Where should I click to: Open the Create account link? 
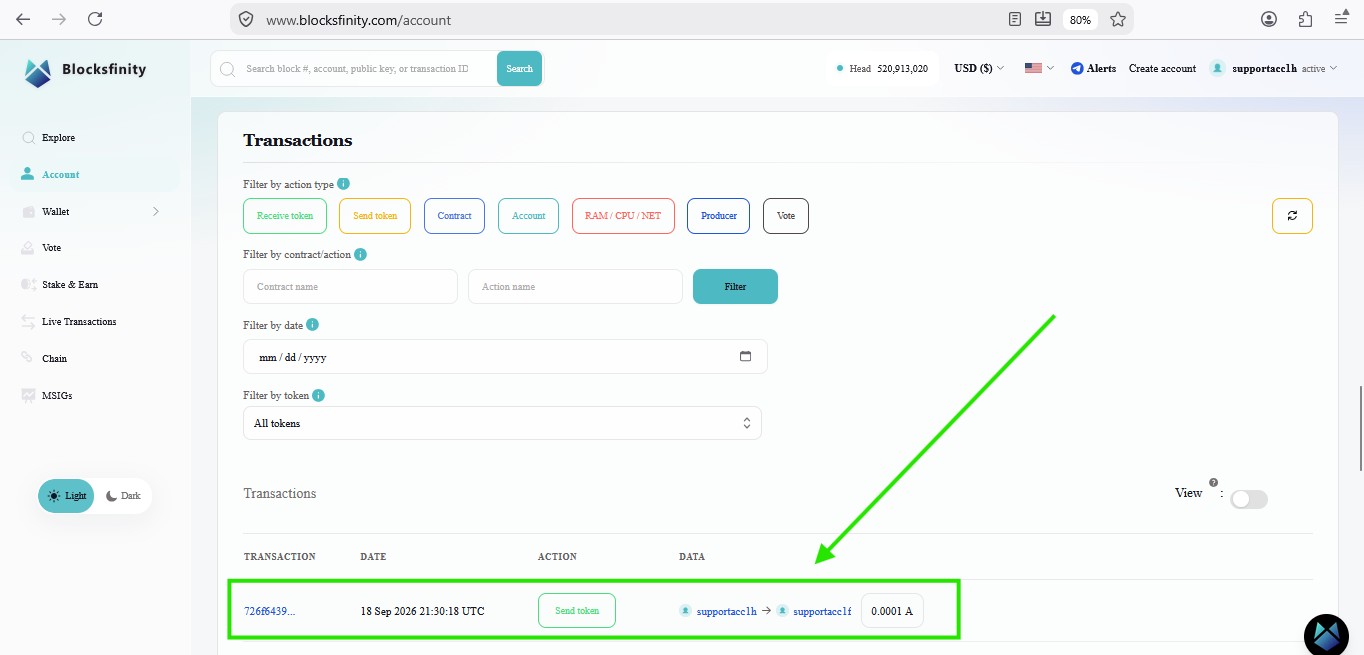[x=1162, y=68]
